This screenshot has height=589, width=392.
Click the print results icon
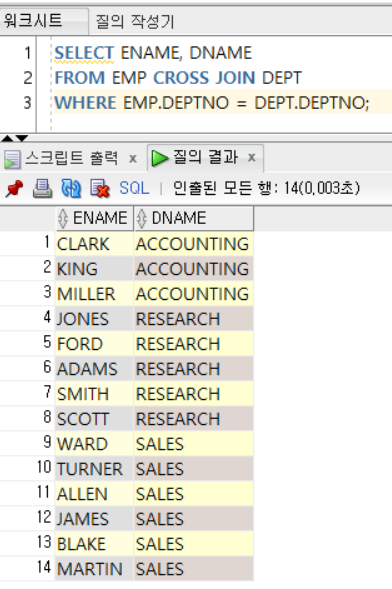42,188
